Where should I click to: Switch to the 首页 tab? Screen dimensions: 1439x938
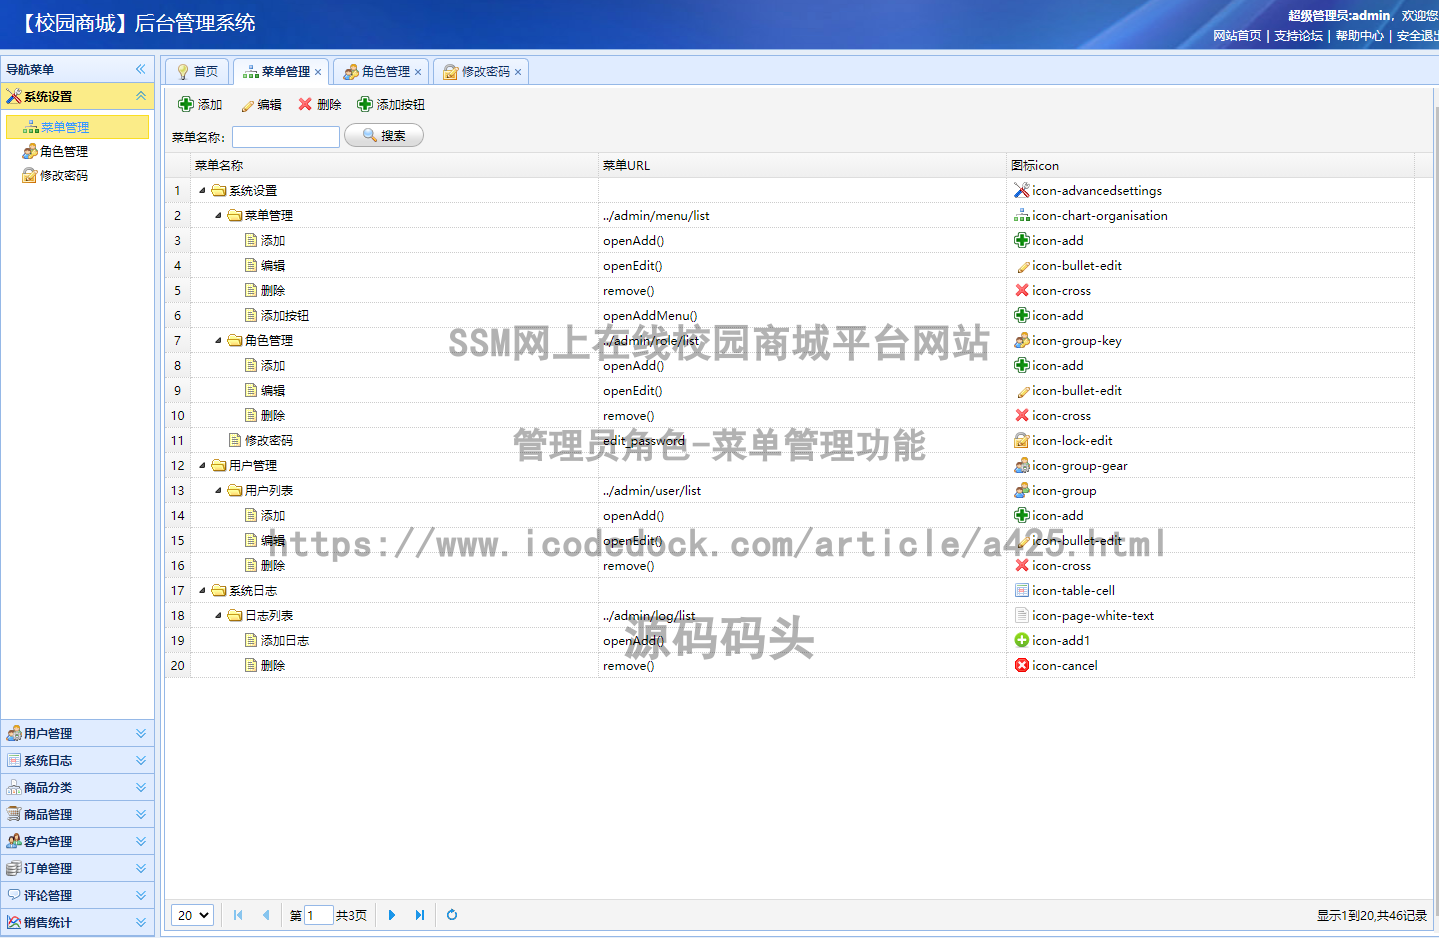click(196, 71)
